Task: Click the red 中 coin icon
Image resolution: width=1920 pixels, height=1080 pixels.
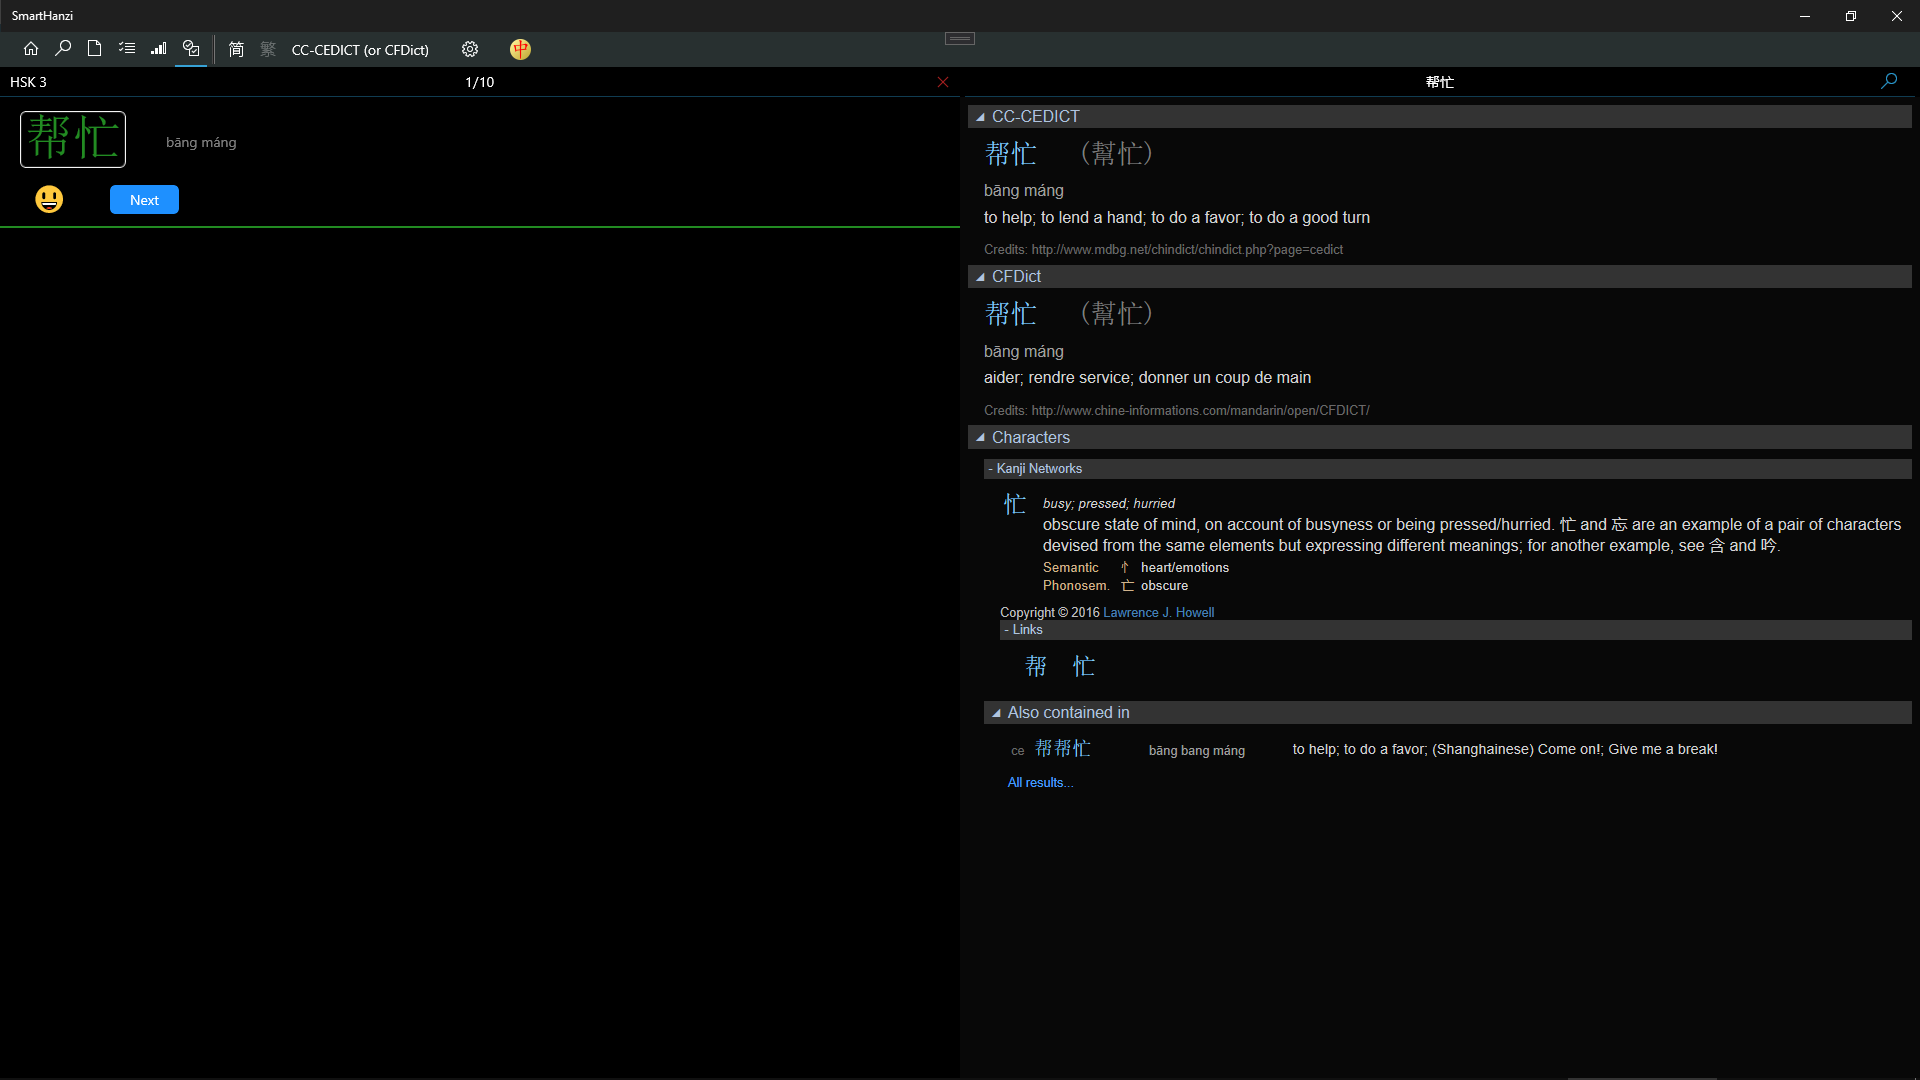Action: pyautogui.click(x=520, y=49)
